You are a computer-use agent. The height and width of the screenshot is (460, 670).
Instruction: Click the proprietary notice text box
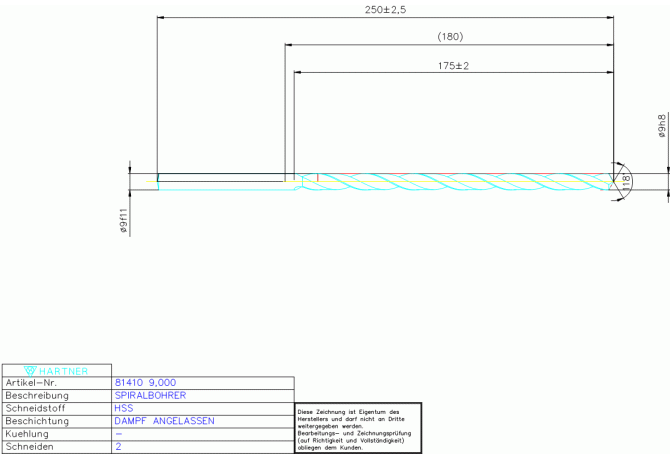pos(358,429)
